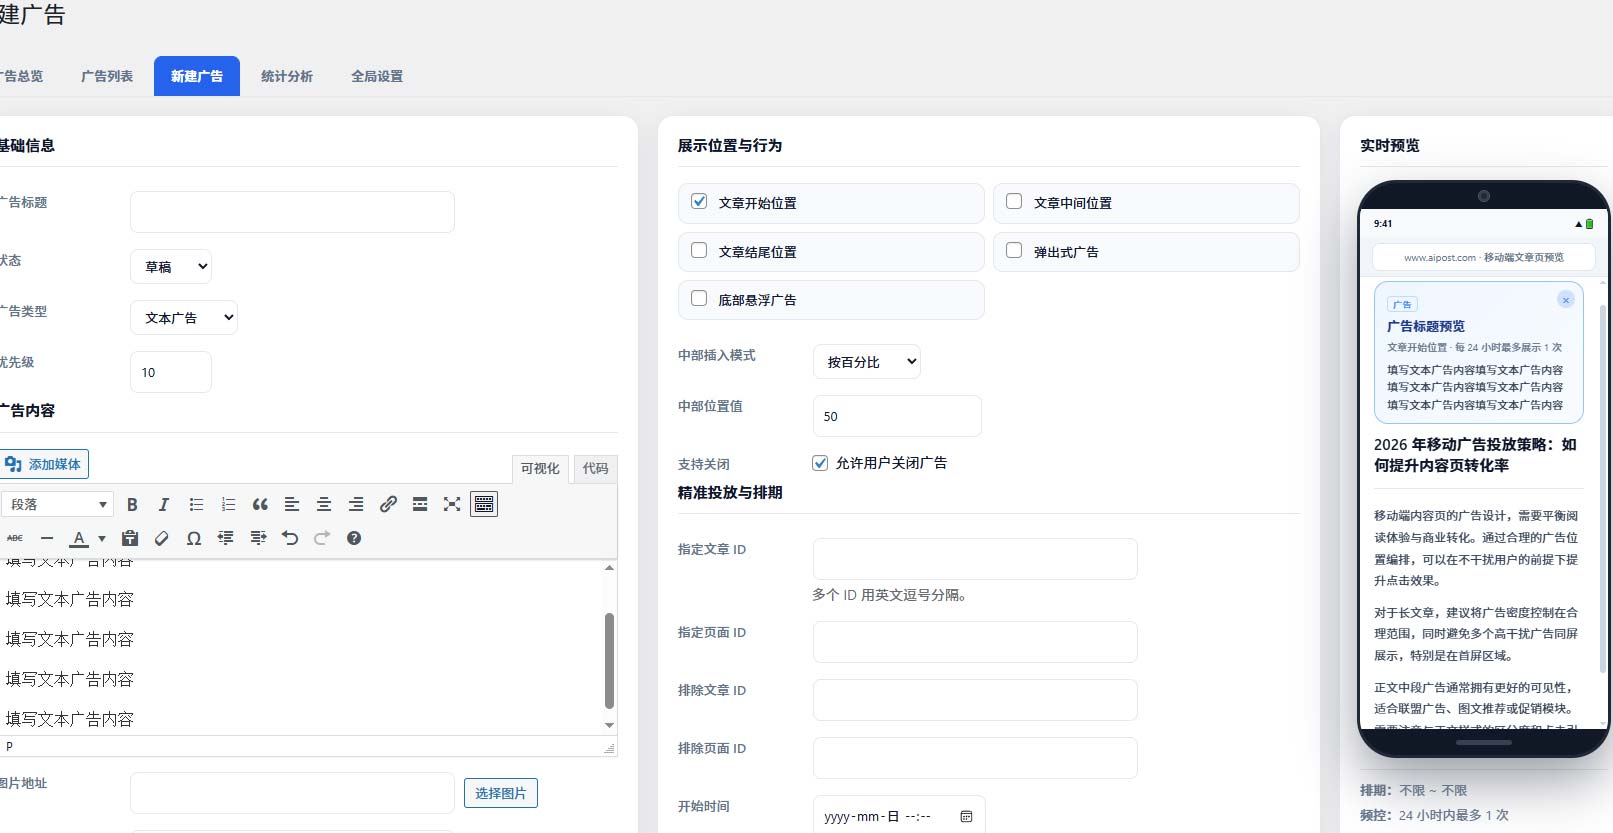Open the special character Omega tool
1613x833 pixels.
[x=194, y=538]
